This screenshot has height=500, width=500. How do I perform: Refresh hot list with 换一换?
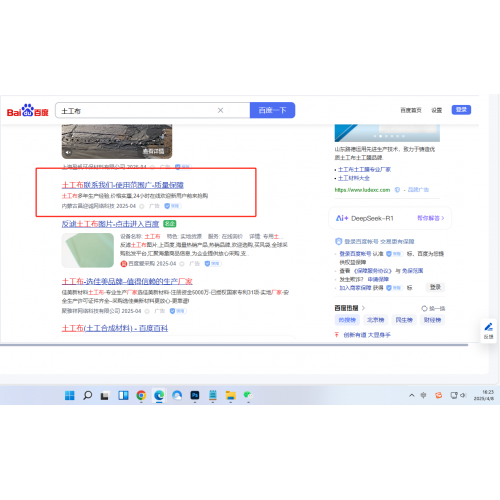pyautogui.click(x=433, y=308)
